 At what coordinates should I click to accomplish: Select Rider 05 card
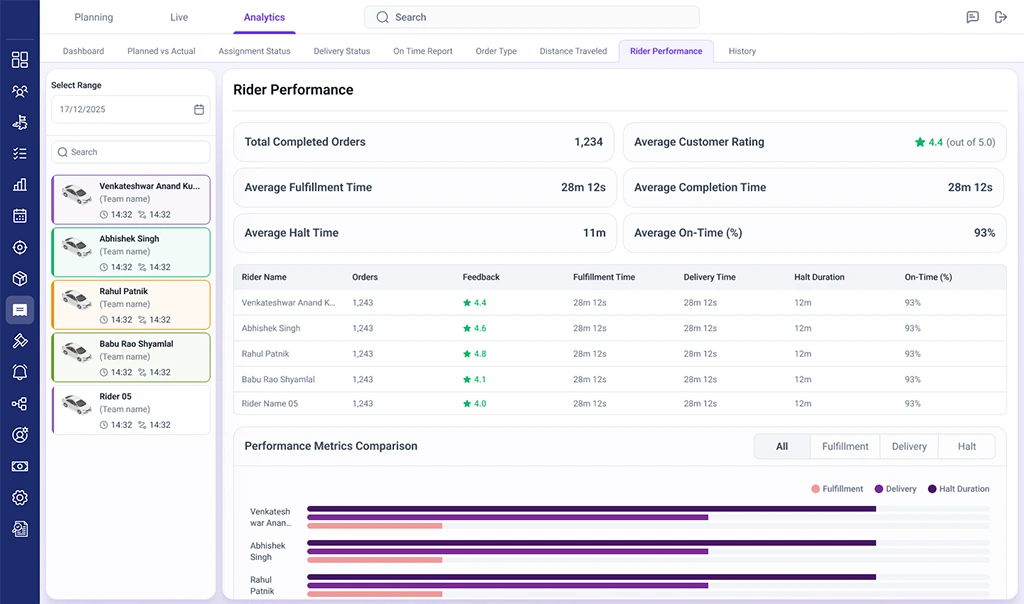pos(131,410)
